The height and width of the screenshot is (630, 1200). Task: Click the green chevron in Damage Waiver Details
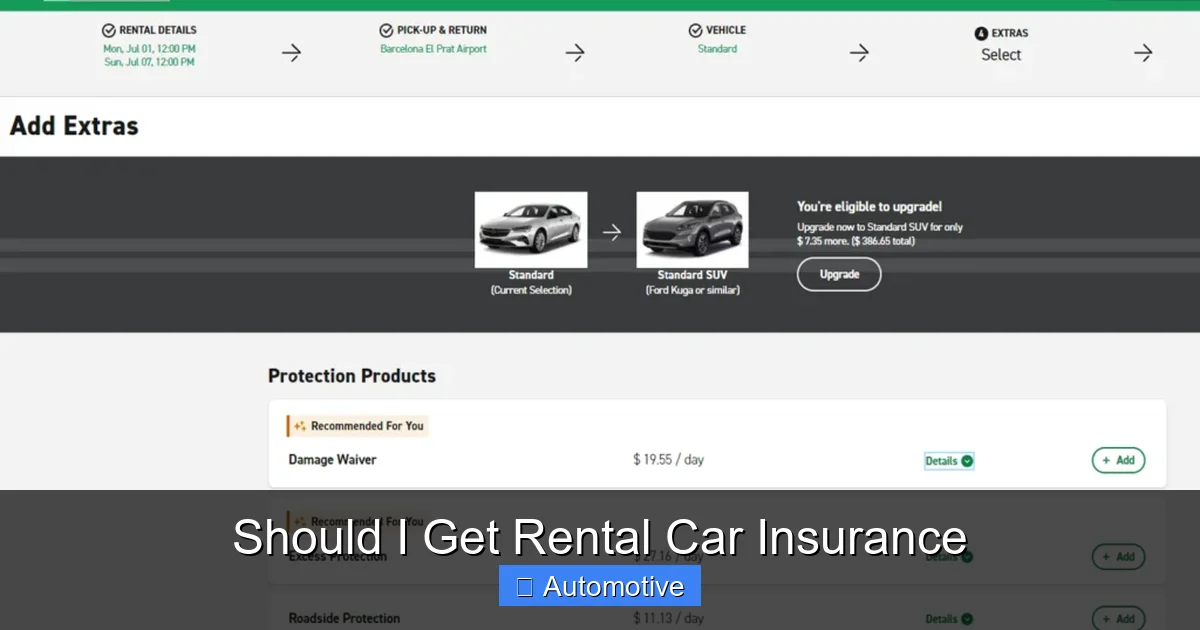[x=965, y=460]
